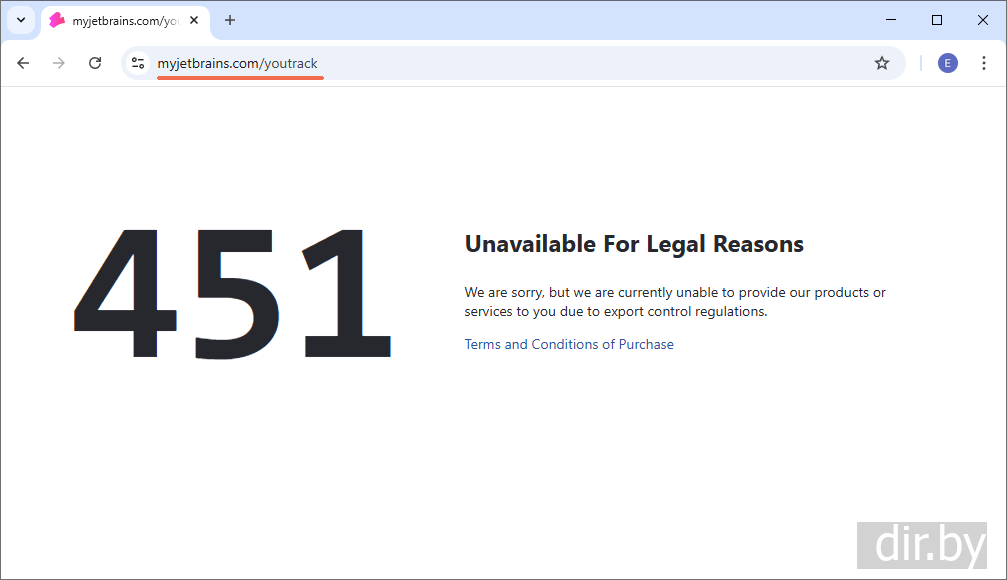Close the myjetbrains.com tab

194,20
